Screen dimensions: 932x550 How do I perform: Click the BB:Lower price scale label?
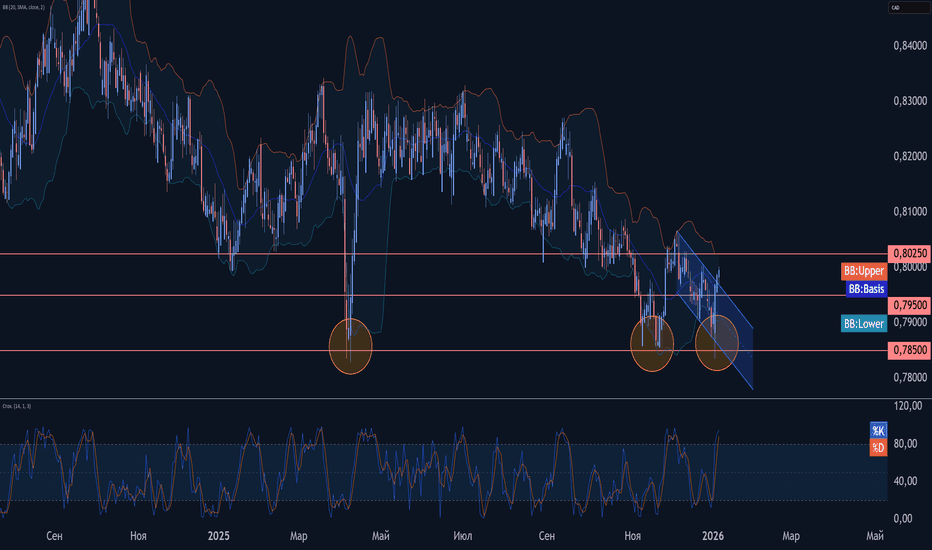[x=864, y=323]
